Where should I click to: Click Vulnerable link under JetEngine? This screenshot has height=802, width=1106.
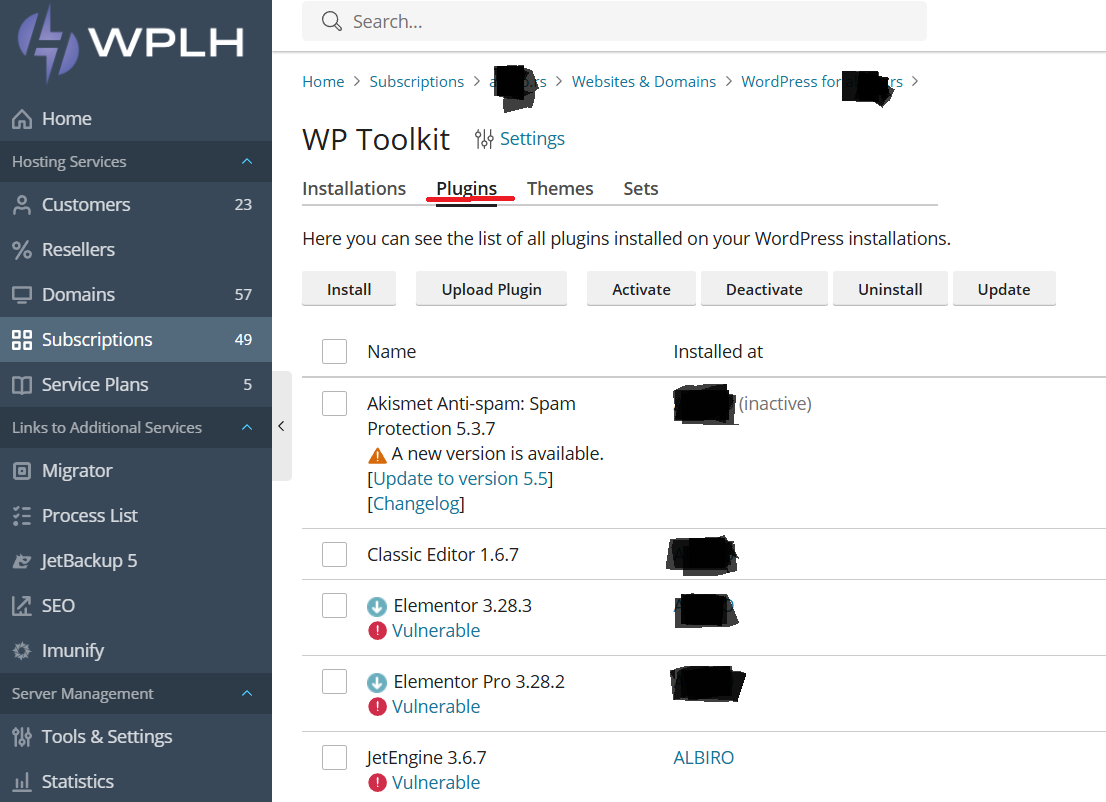[x=436, y=783]
